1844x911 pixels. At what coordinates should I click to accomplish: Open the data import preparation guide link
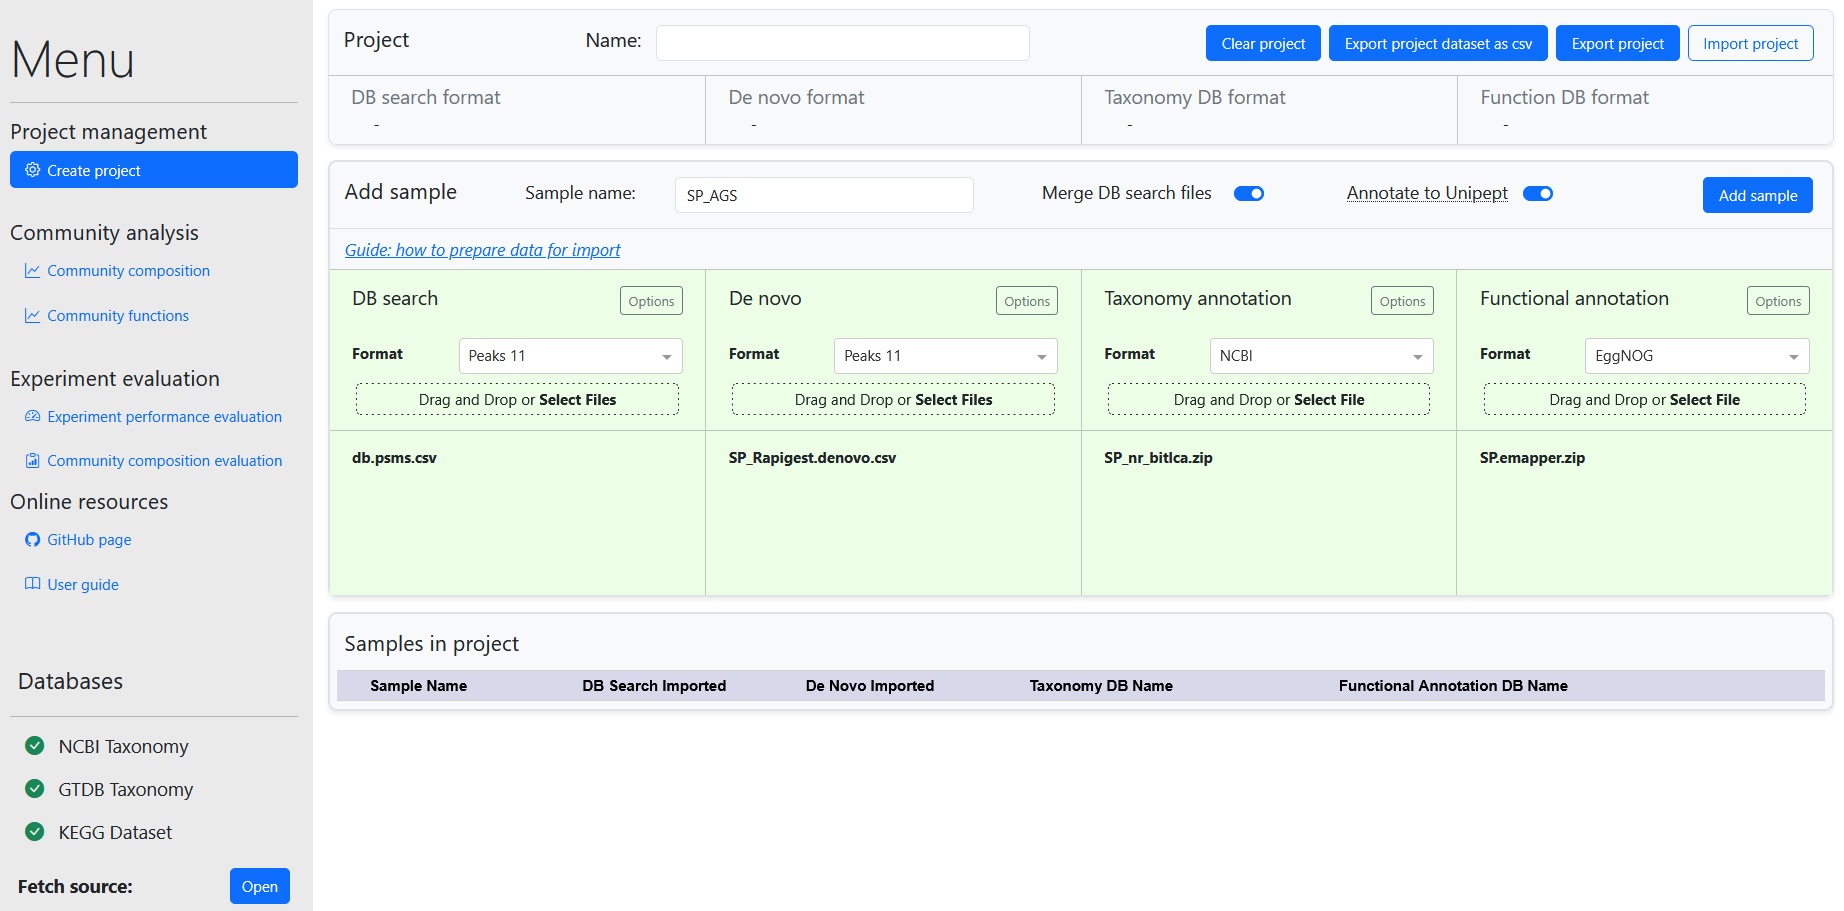coord(482,250)
